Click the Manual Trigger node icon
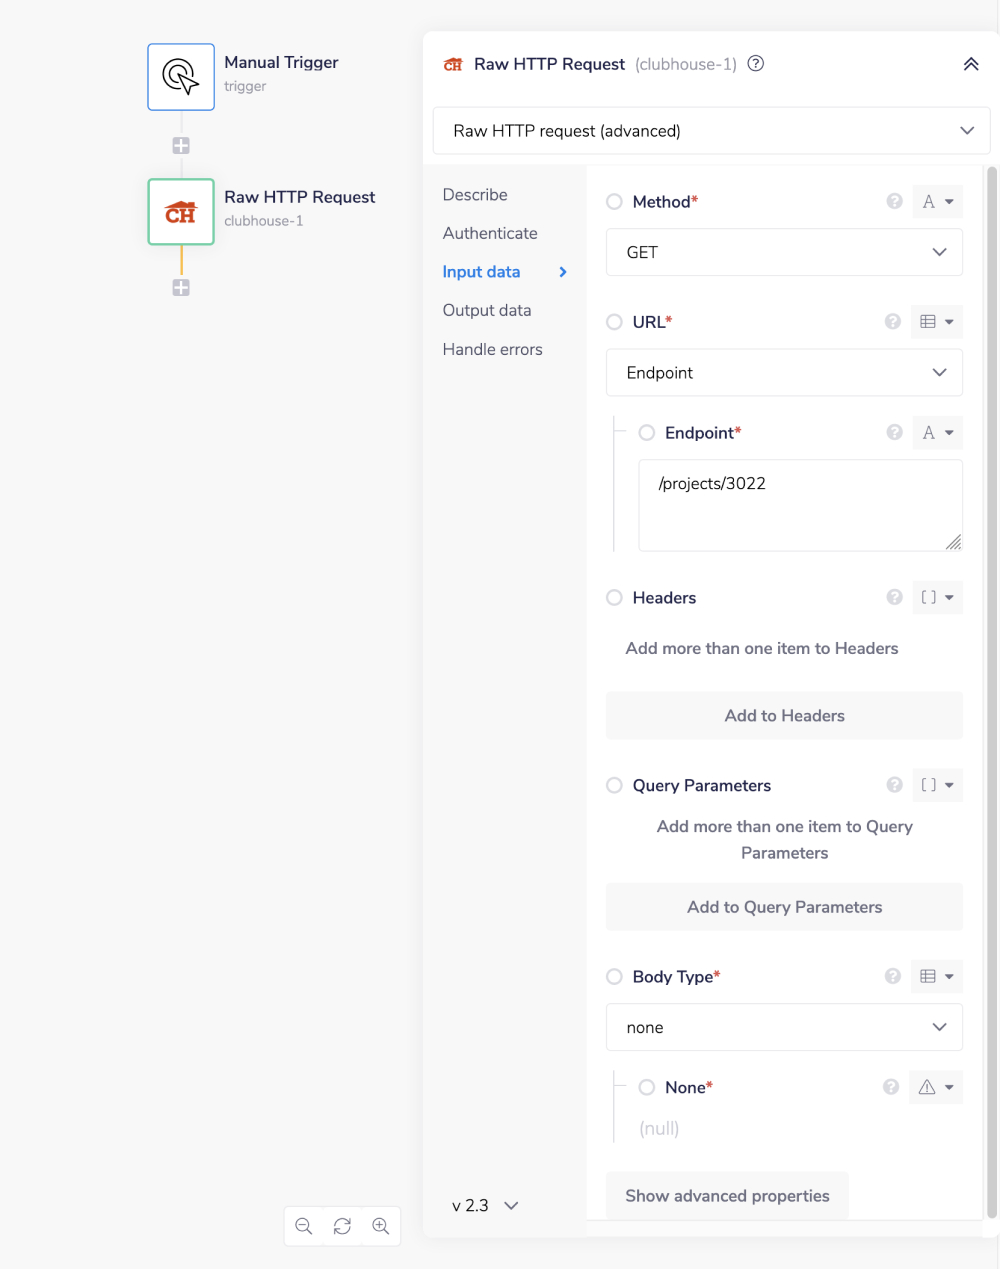 [x=181, y=77]
